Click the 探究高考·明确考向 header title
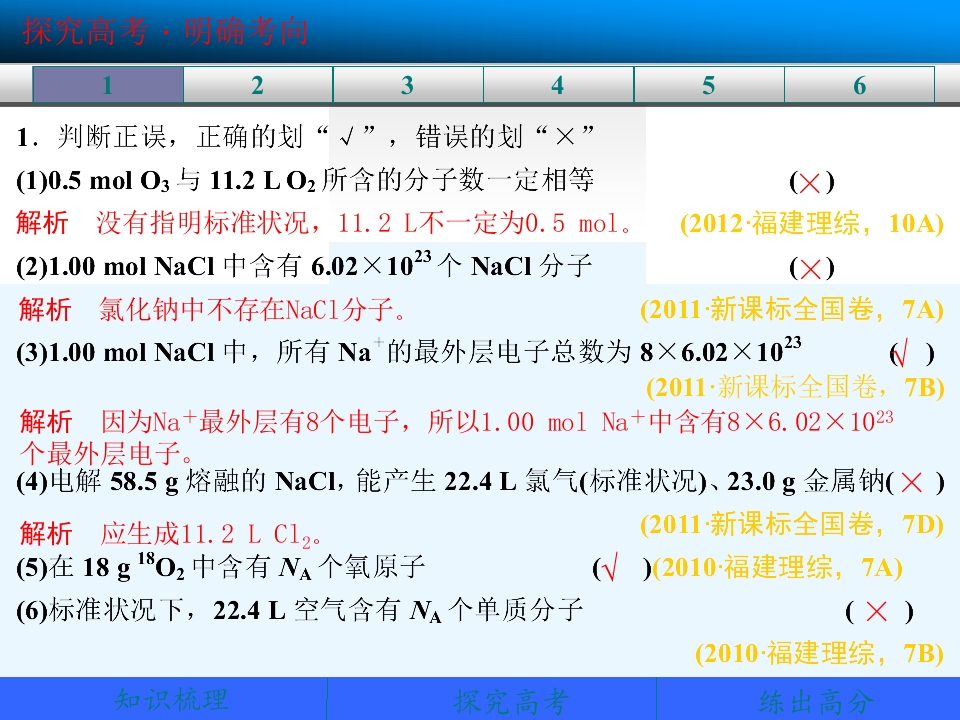Image resolution: width=960 pixels, height=720 pixels. (x=165, y=31)
